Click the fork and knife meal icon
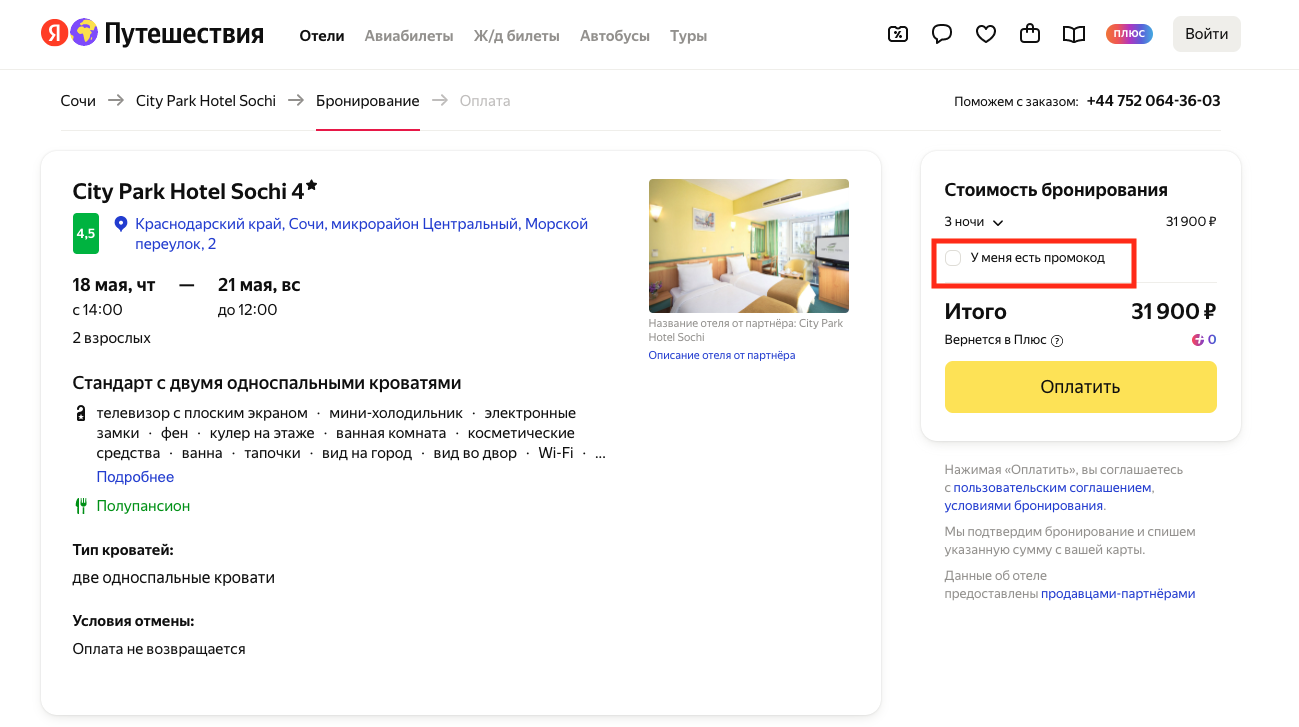Image resolution: width=1299 pixels, height=727 pixels. click(x=81, y=506)
